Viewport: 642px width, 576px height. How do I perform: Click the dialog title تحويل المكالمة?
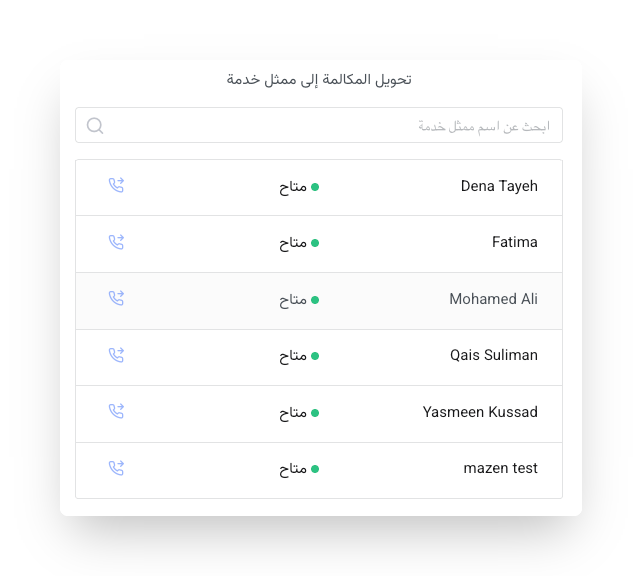click(319, 80)
